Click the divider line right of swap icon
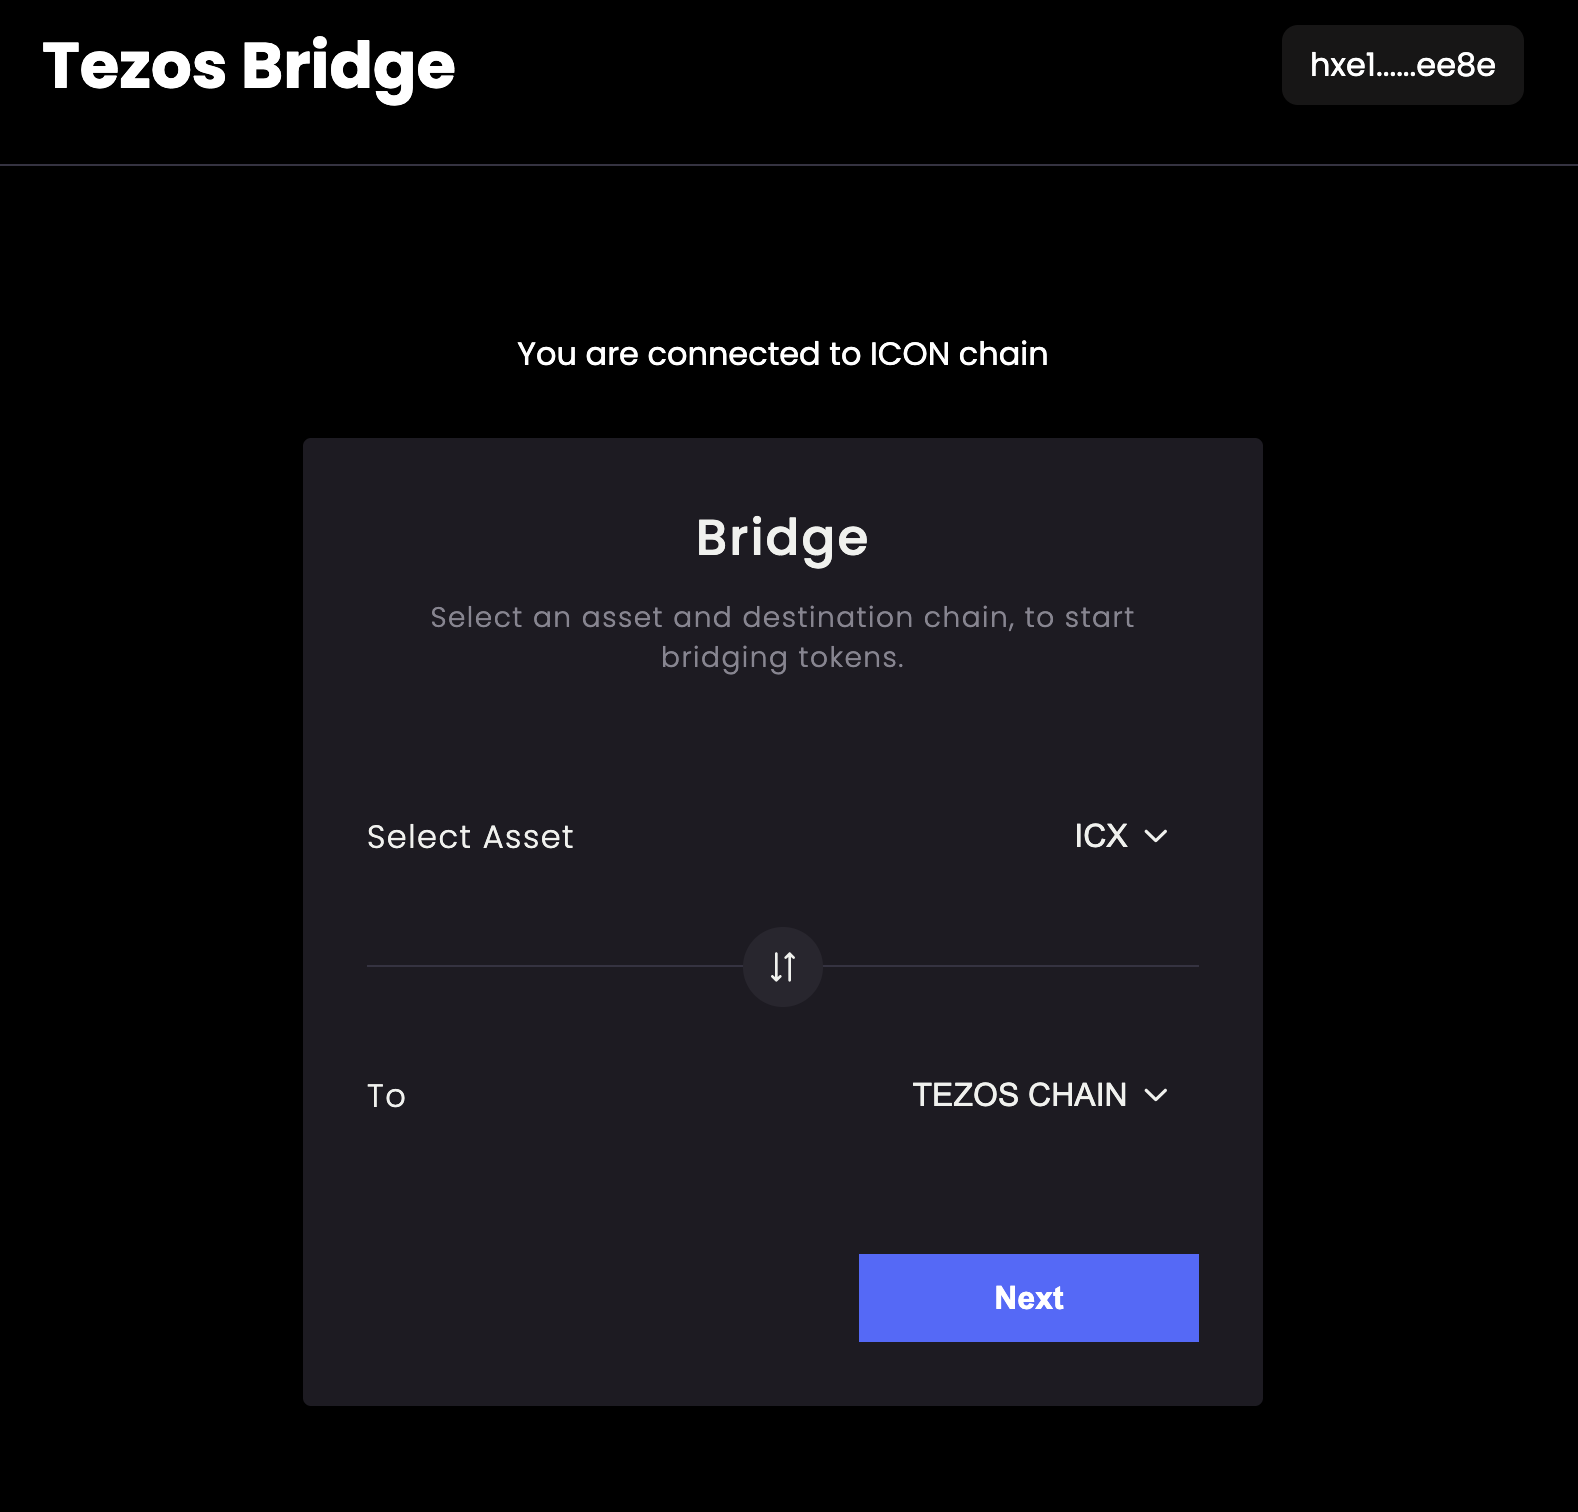 [x=1010, y=966]
